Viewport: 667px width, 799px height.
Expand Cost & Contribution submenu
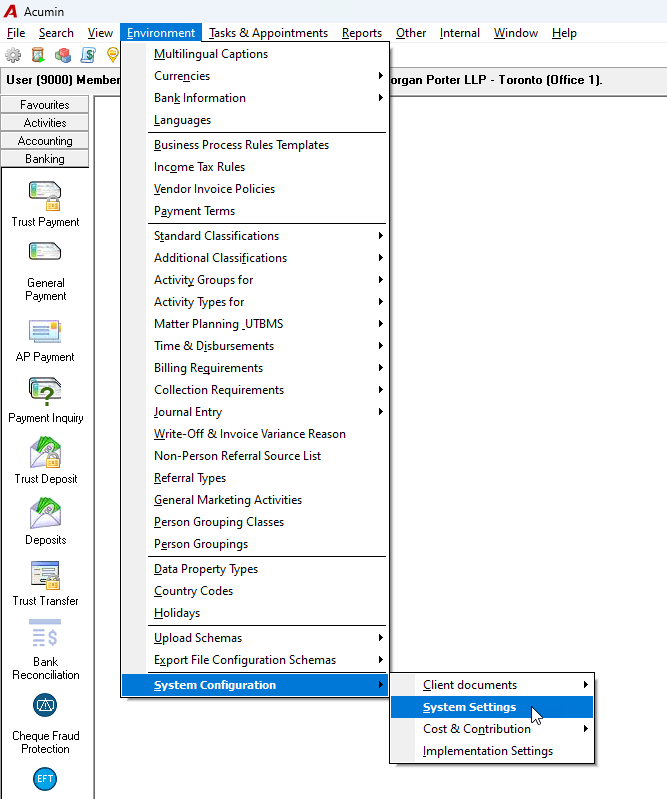click(492, 729)
